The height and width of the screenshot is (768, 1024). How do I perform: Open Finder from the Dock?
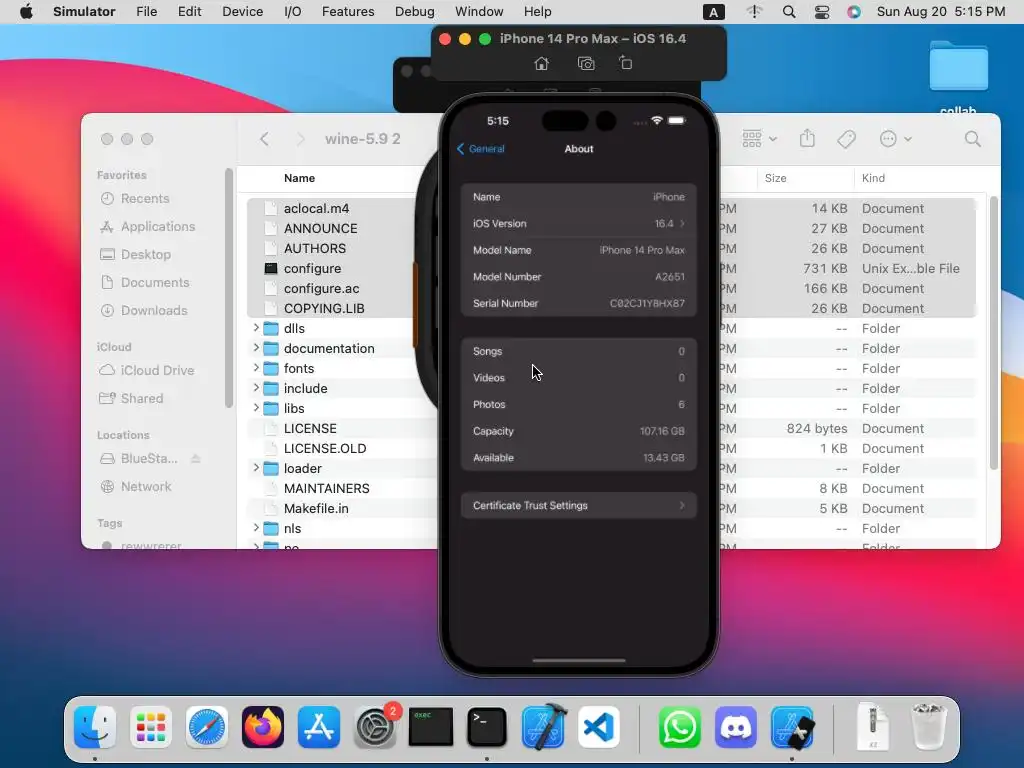[95, 727]
